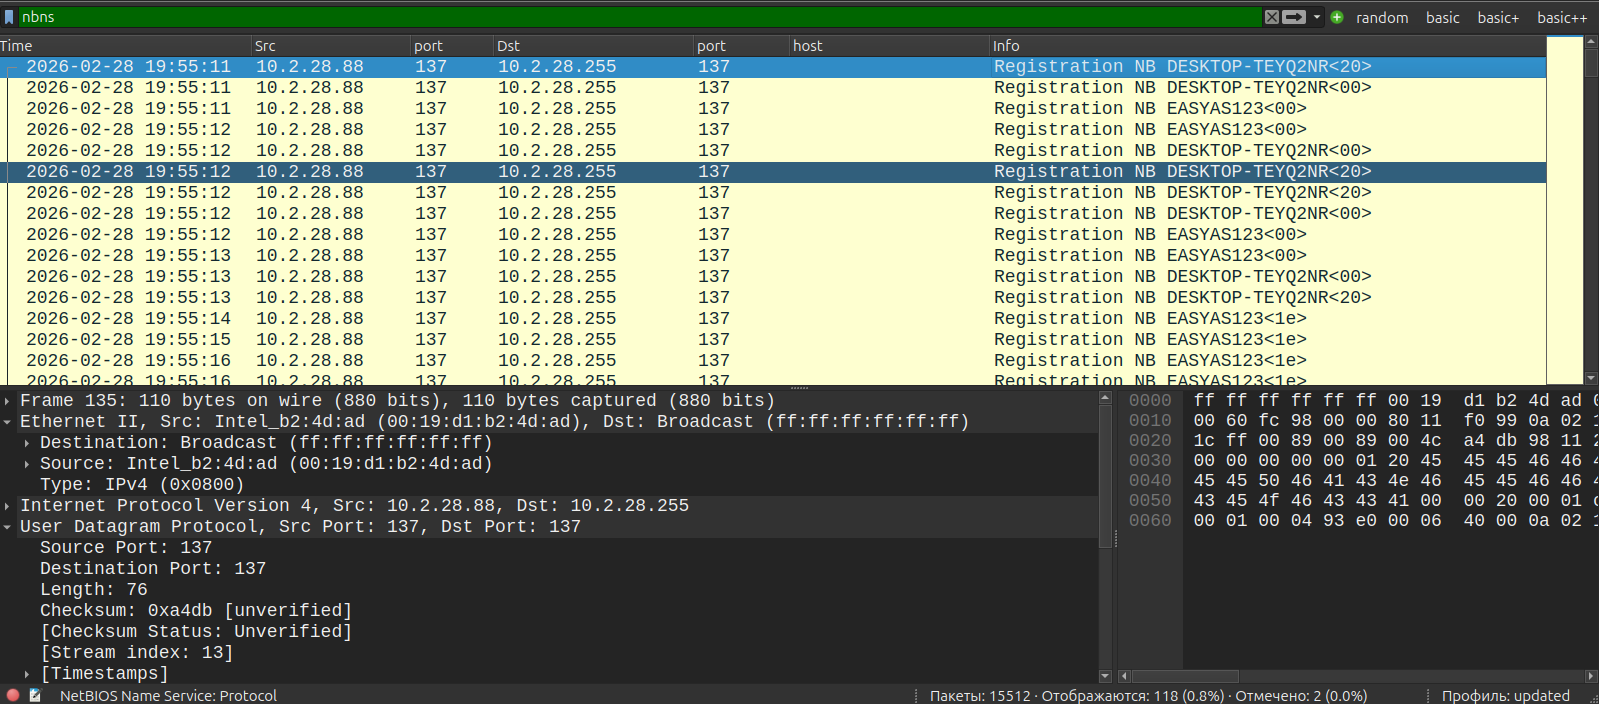Click hex offset 0000 in bytes pane

pos(1150,401)
